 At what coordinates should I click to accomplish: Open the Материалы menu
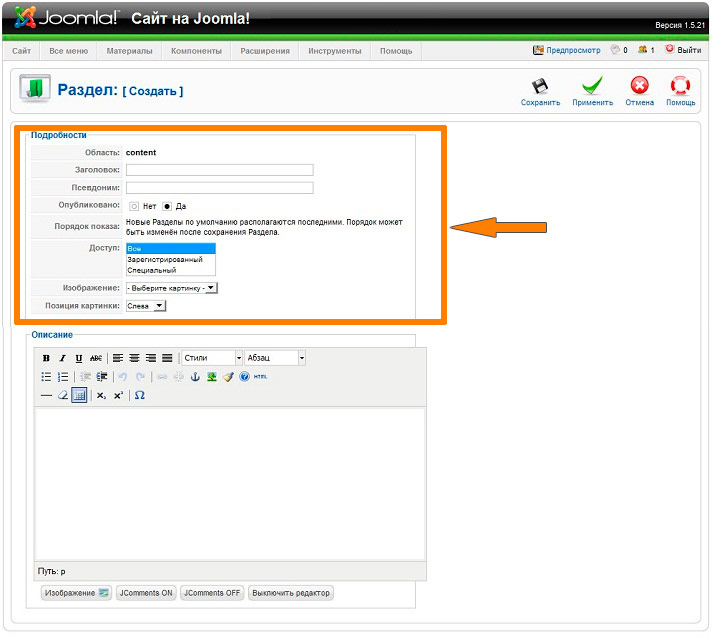130,50
